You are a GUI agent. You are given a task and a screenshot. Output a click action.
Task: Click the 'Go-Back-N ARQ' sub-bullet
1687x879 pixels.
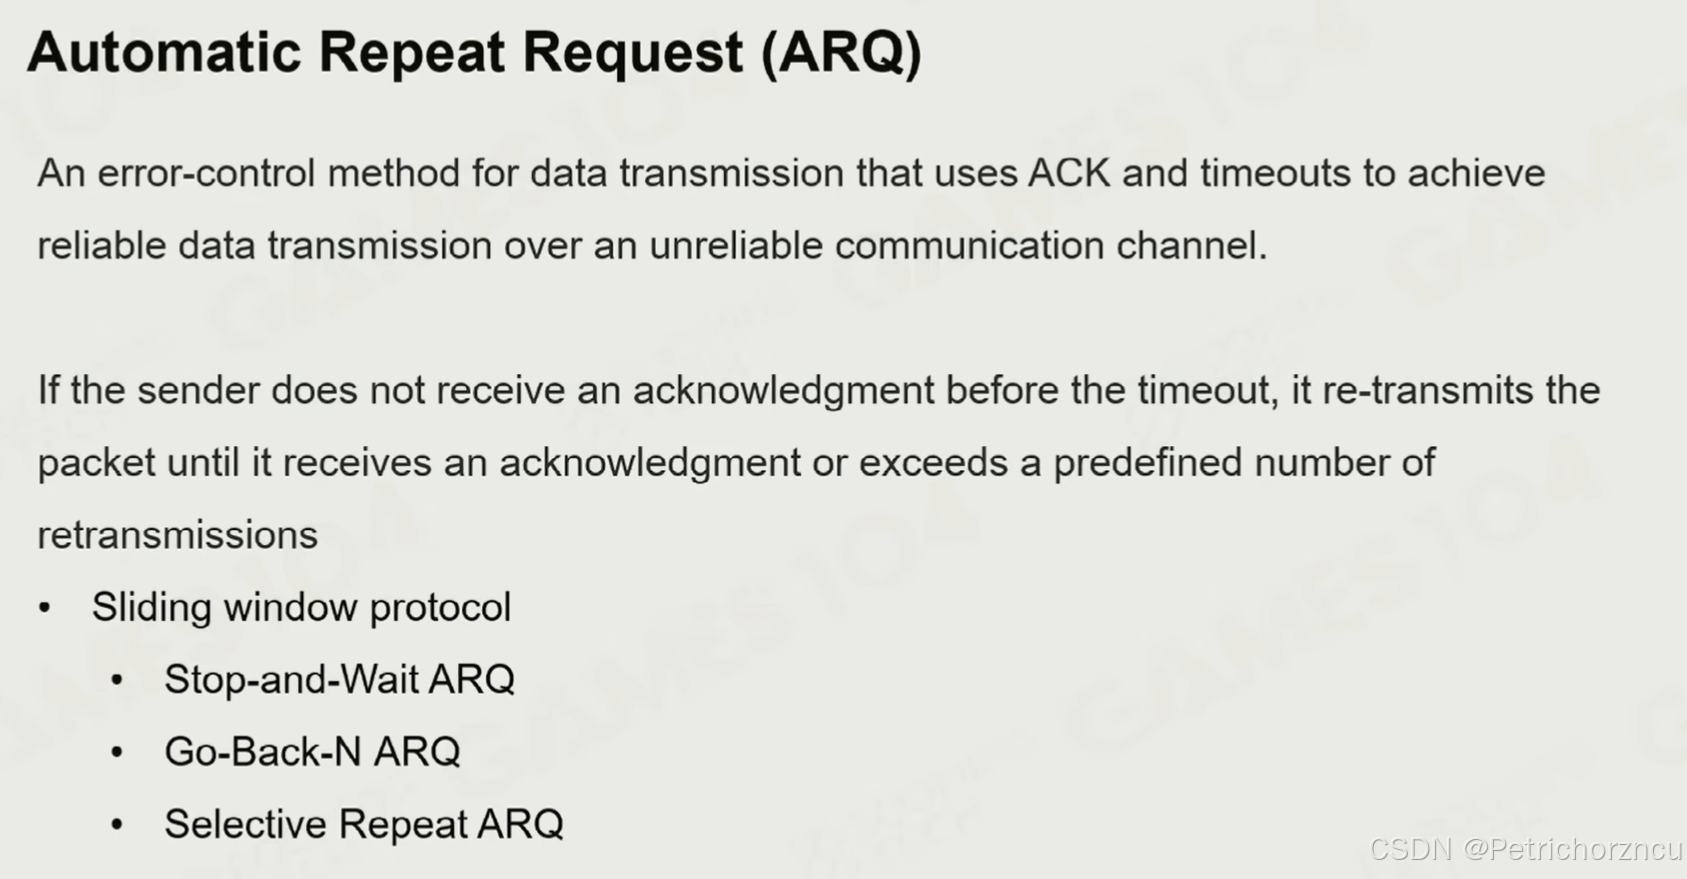point(312,751)
